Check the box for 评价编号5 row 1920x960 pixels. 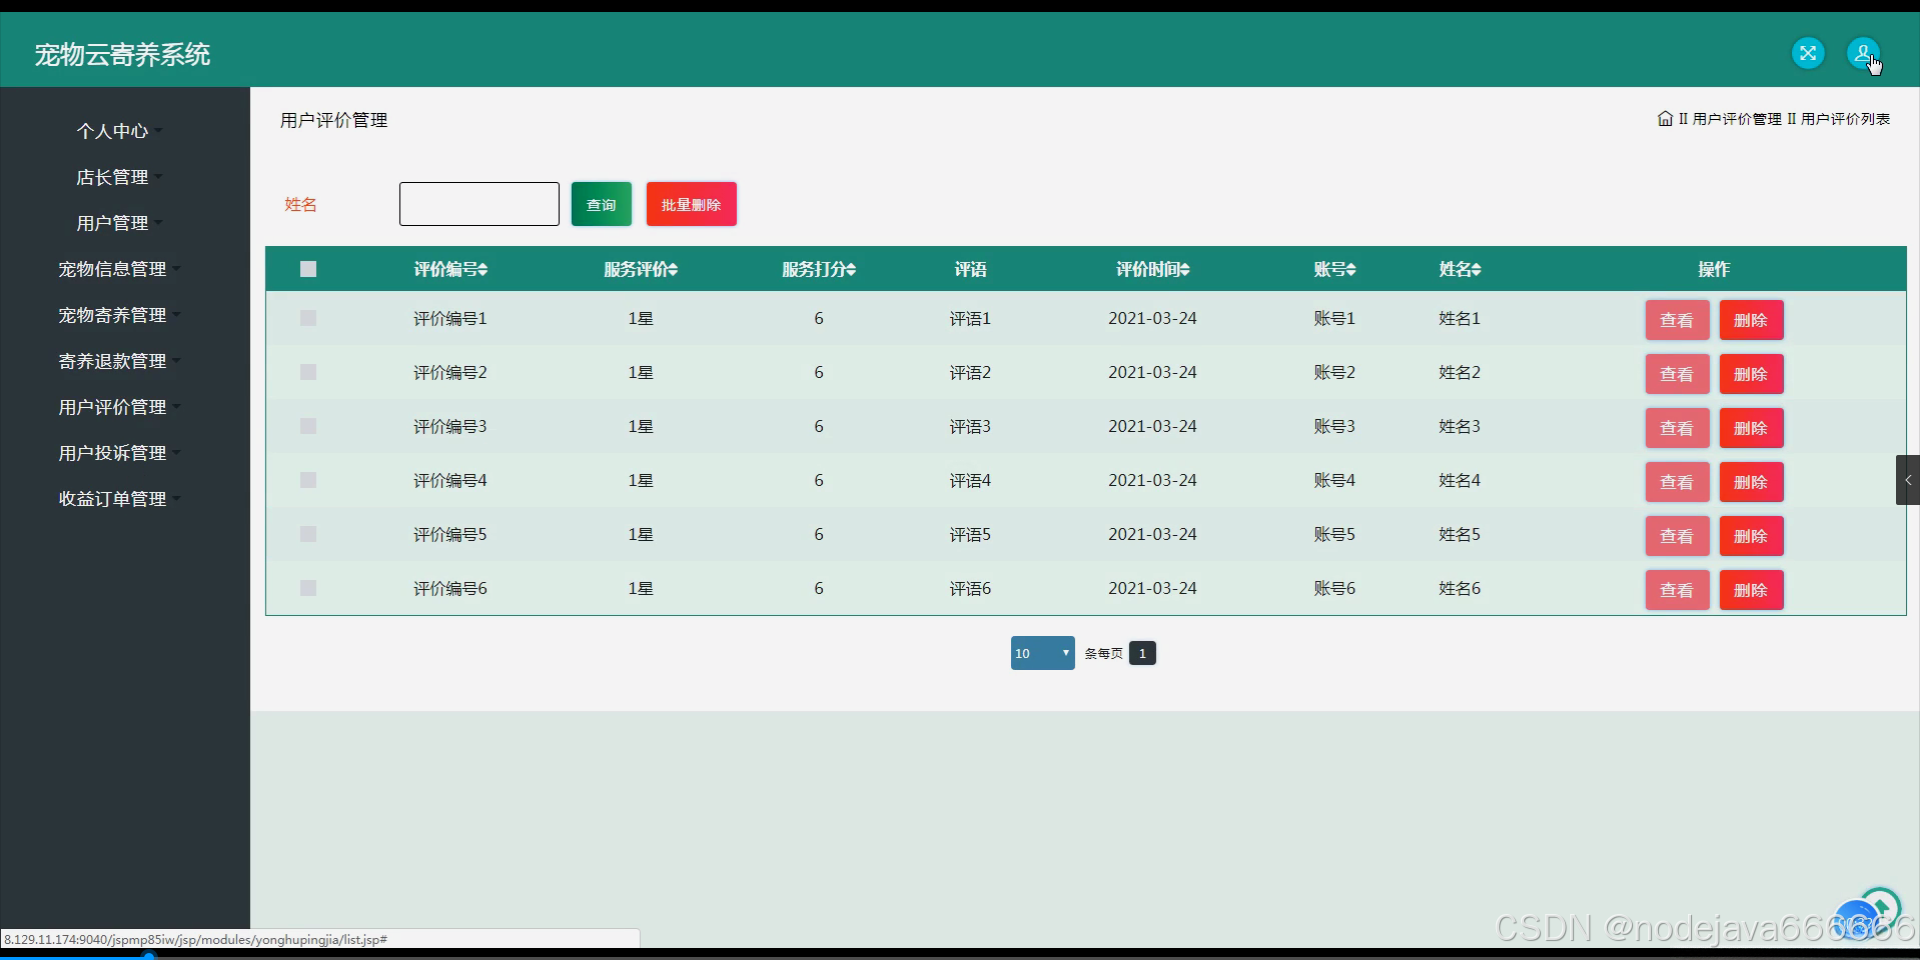pyautogui.click(x=308, y=534)
